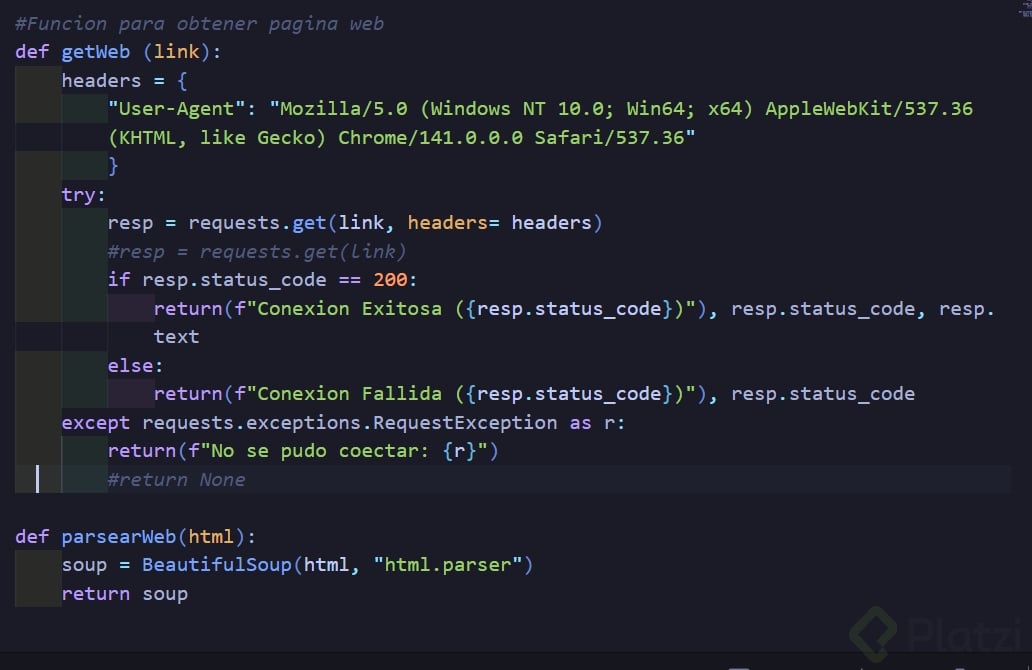Click the 'Conexion Fallida' string
The height and width of the screenshot is (670, 1032).
349,394
